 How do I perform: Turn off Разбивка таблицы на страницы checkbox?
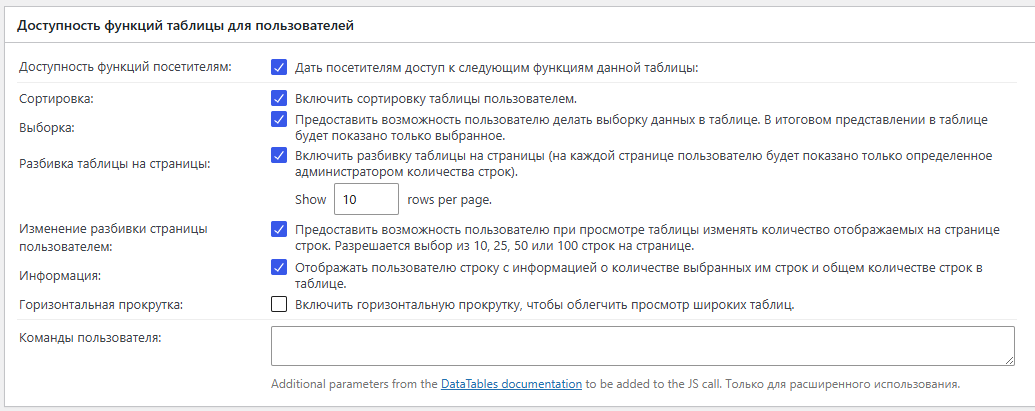[279, 156]
